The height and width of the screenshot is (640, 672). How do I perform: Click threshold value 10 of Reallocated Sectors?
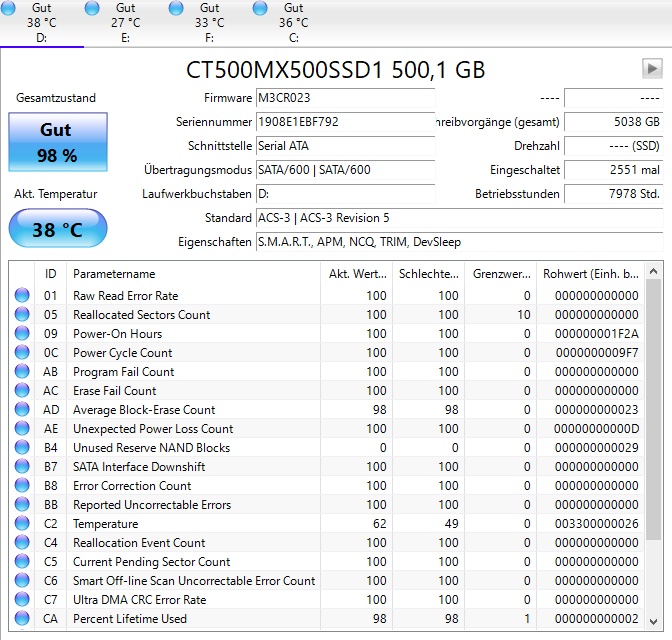524,315
